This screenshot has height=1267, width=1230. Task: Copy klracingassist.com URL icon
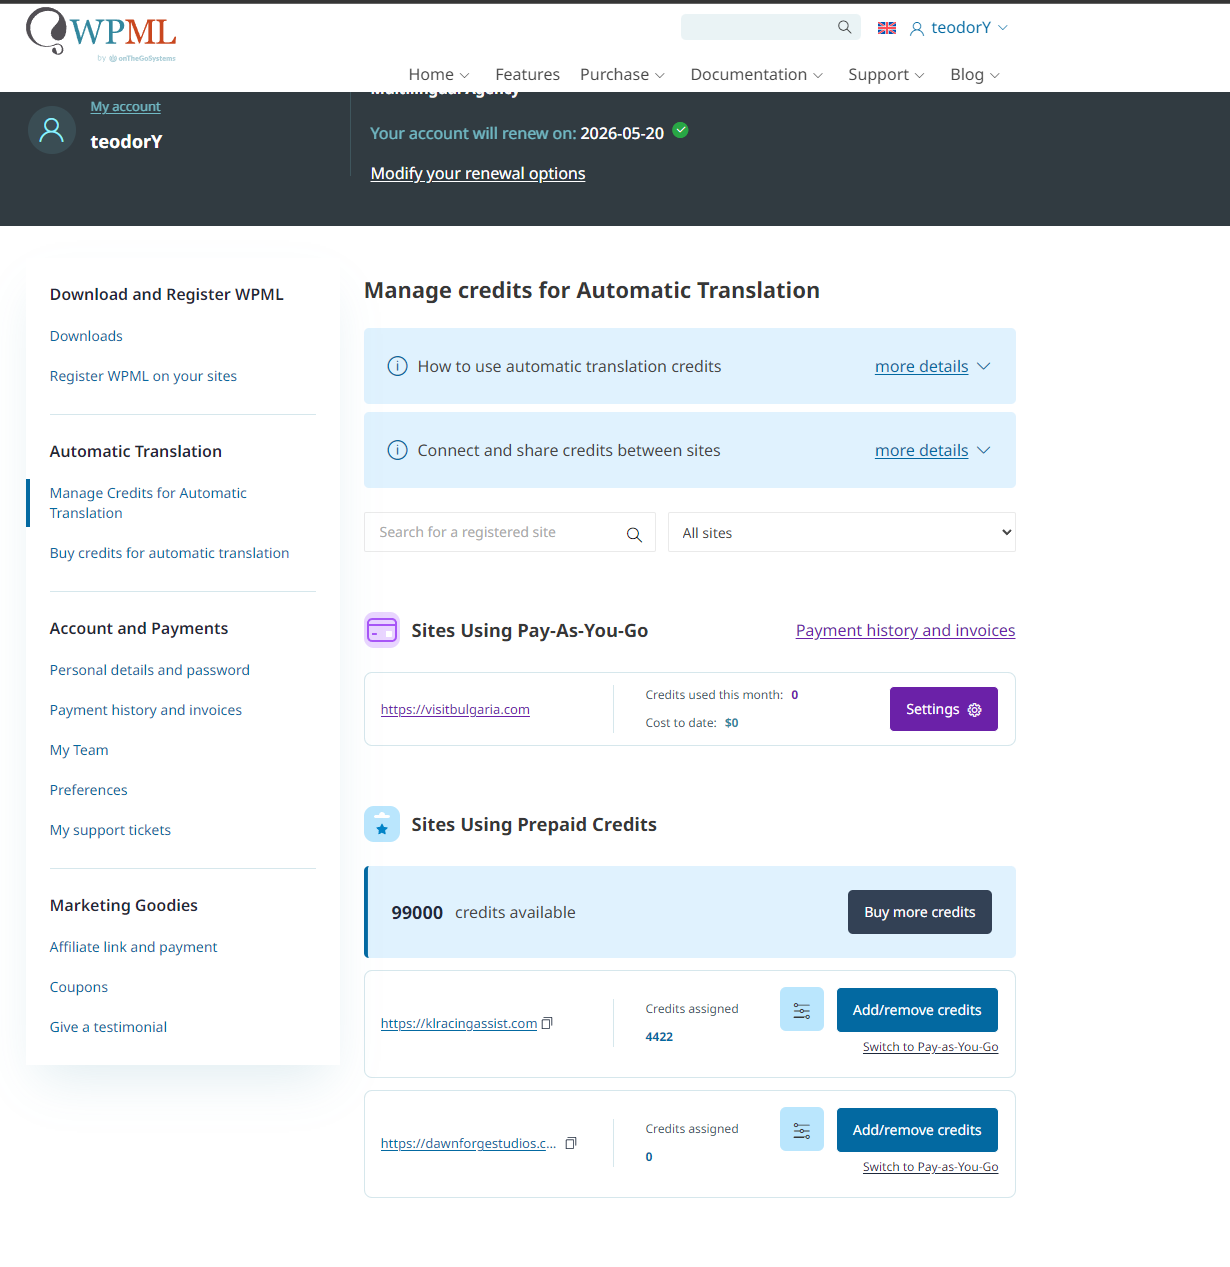coord(547,1023)
